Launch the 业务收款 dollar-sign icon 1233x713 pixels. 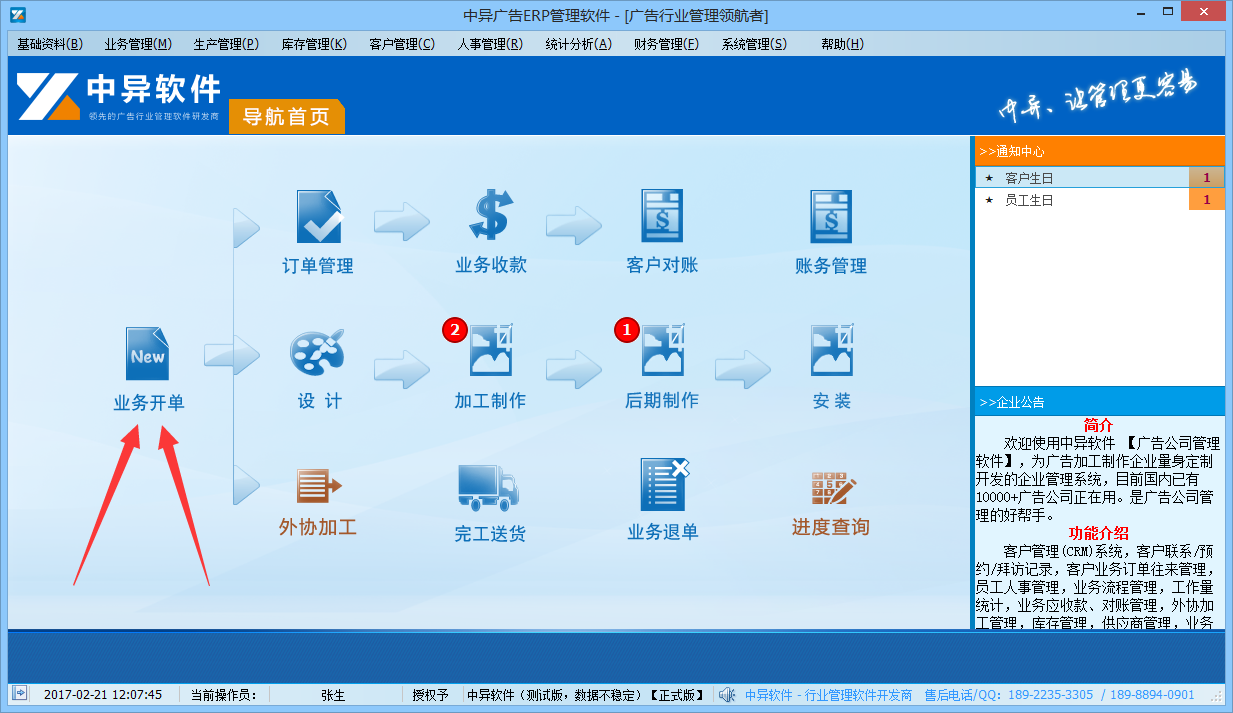pos(491,215)
